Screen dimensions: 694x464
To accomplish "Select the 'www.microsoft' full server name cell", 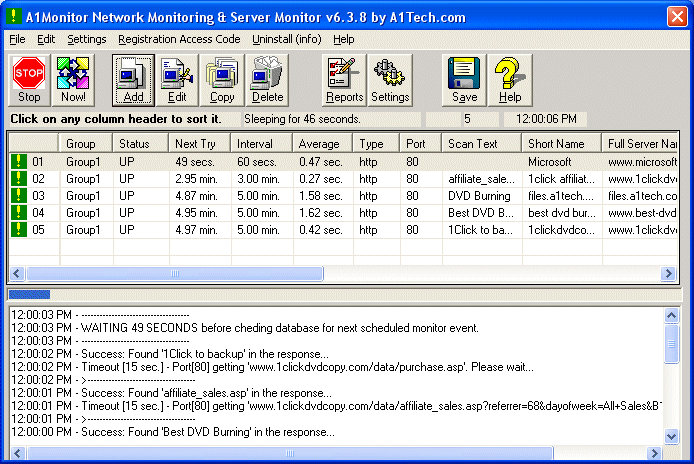I will click(640, 162).
